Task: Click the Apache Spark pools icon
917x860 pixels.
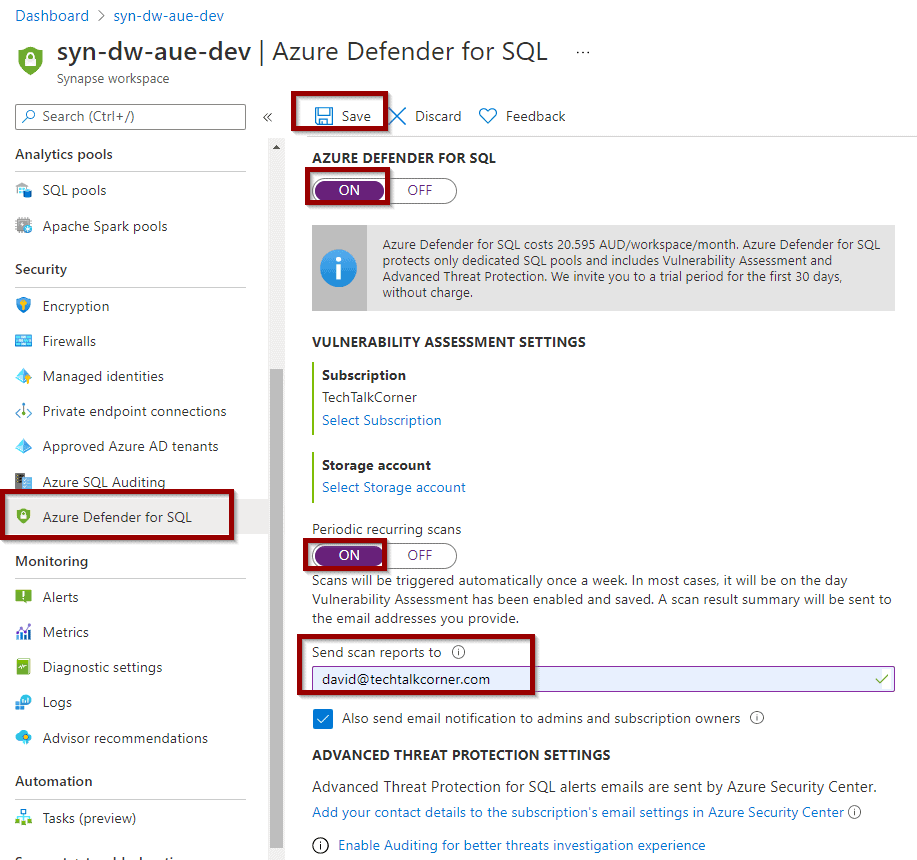Action: [x=23, y=226]
